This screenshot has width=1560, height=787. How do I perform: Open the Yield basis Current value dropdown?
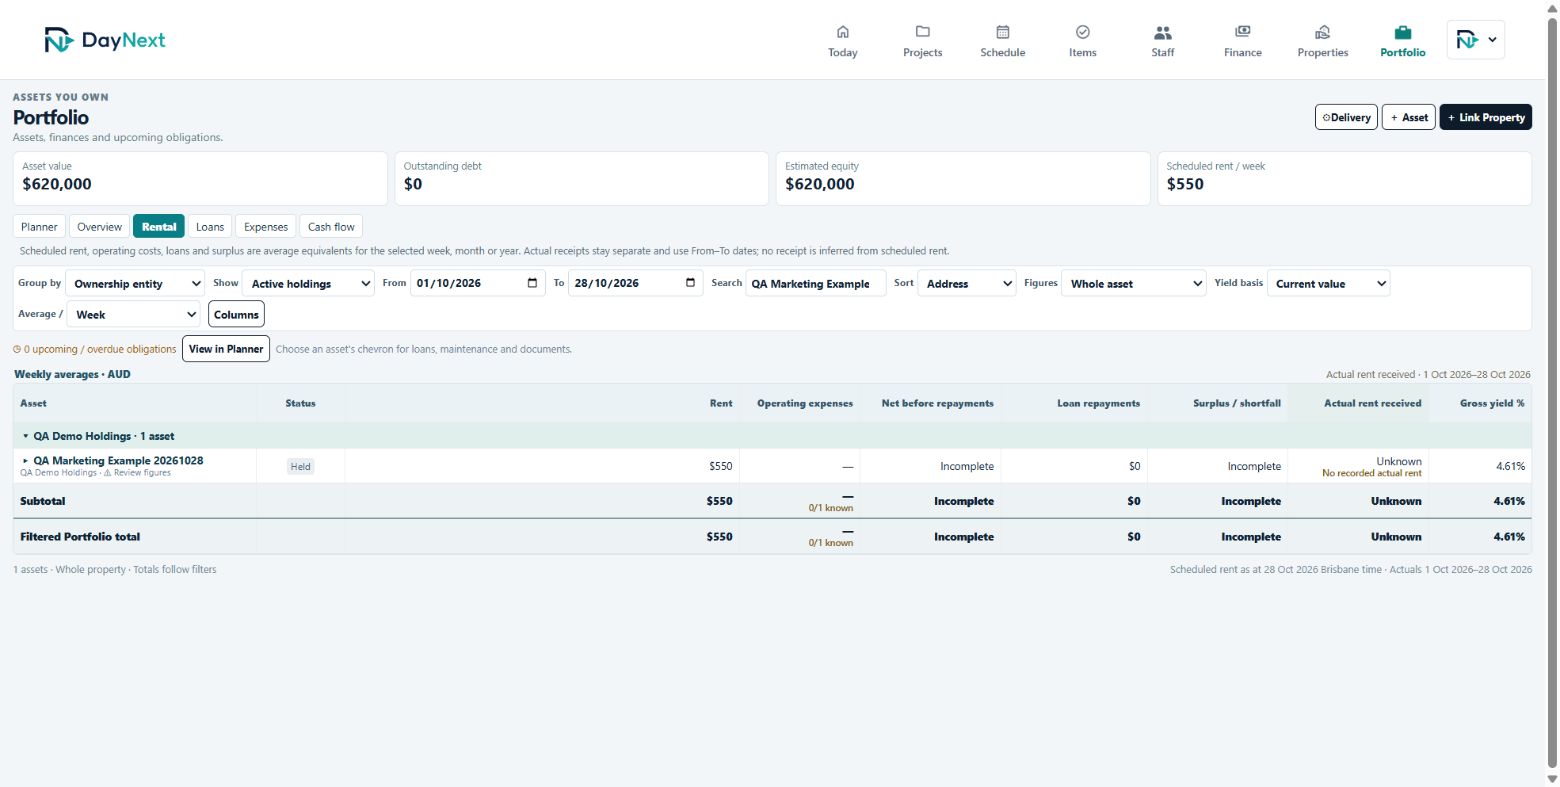[1329, 284]
